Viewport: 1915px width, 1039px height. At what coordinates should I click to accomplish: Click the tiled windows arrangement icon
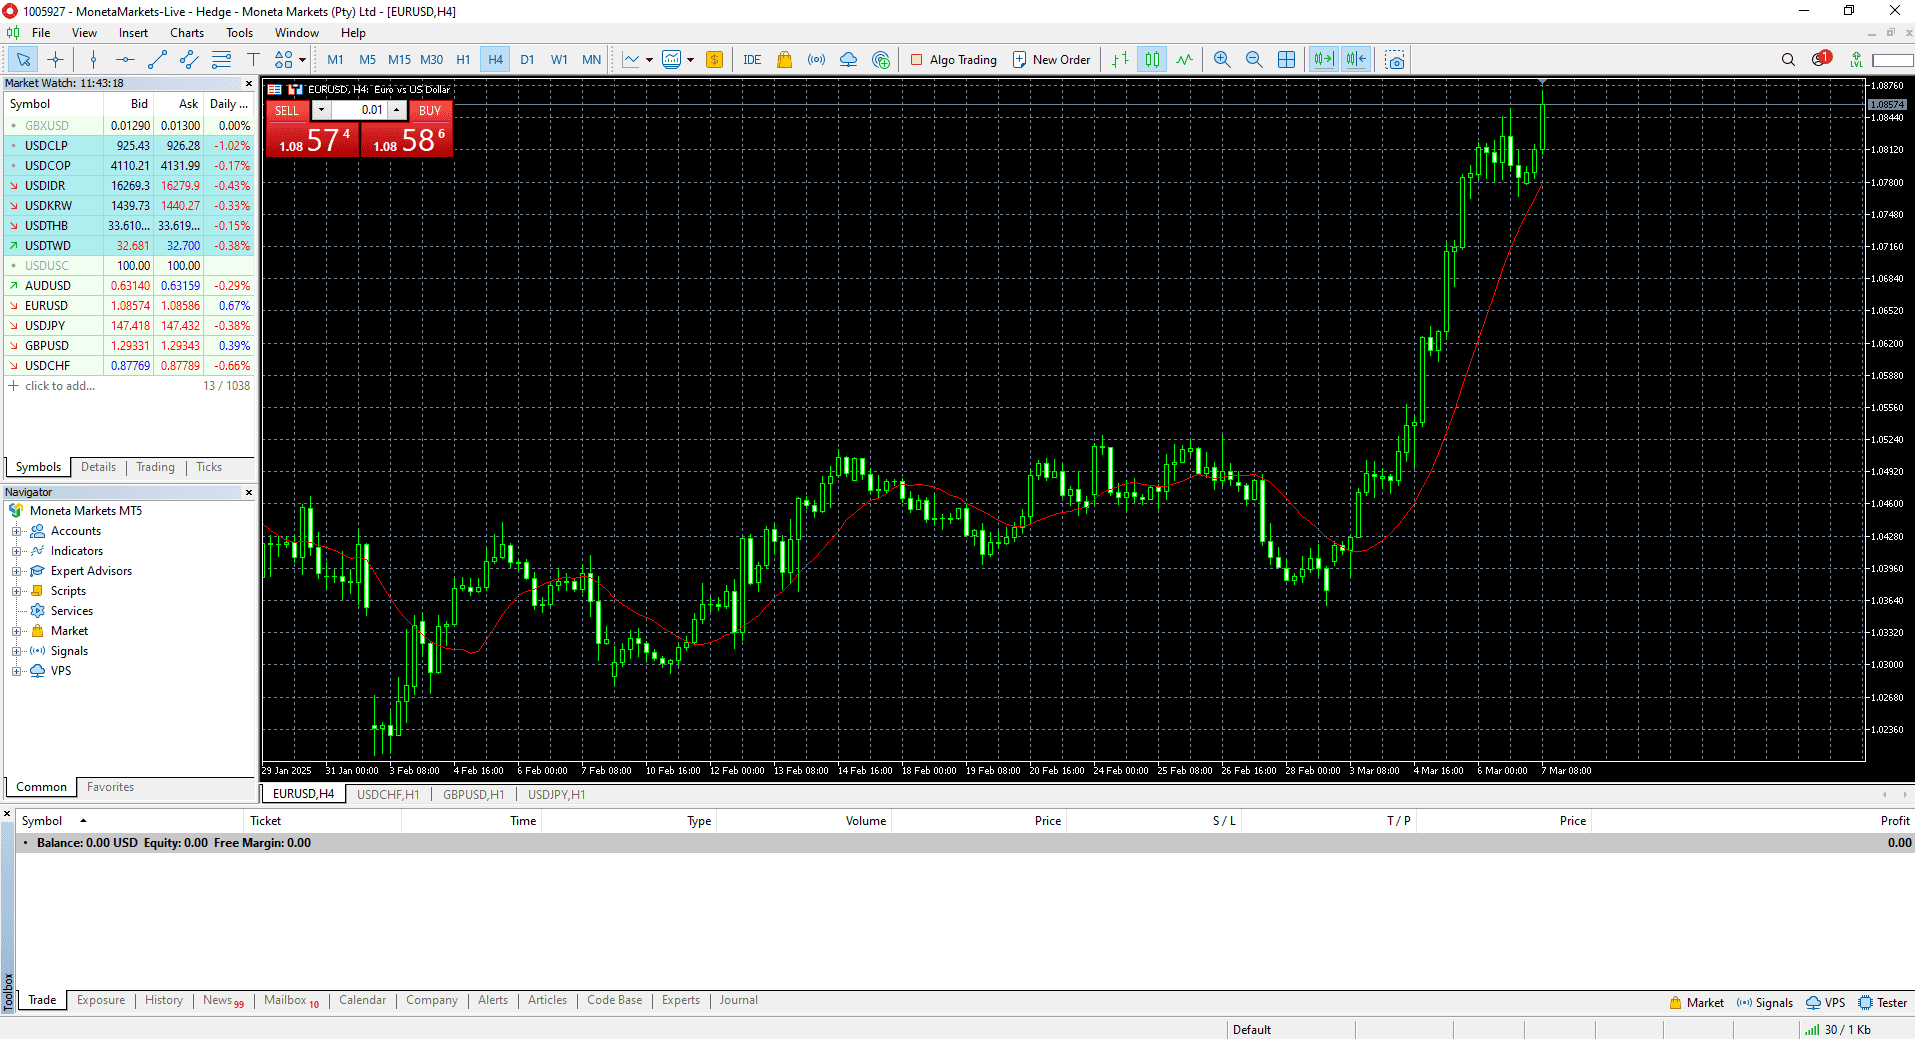[x=1287, y=59]
